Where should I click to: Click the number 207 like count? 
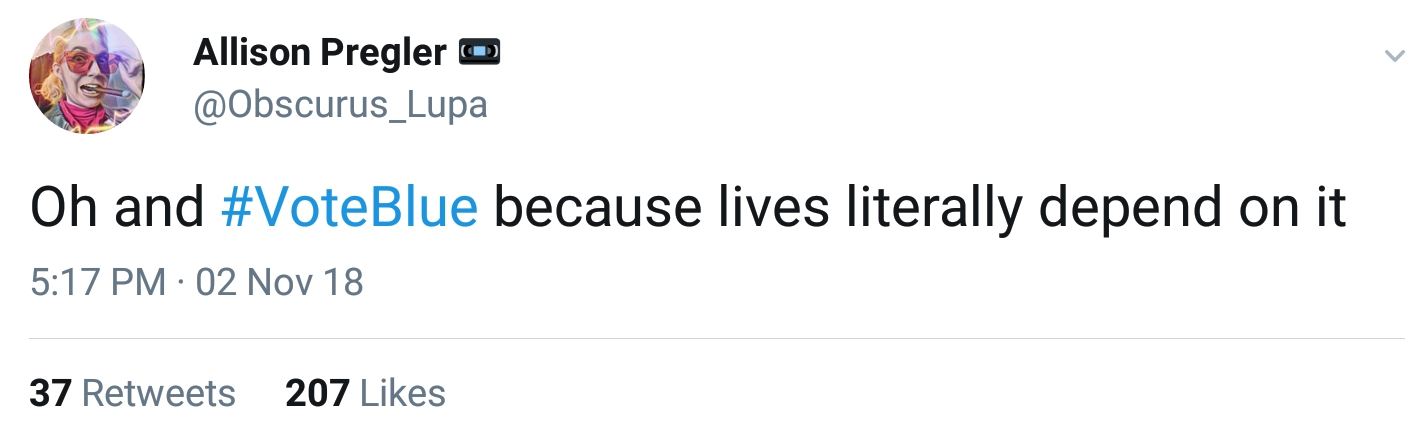(x=316, y=393)
